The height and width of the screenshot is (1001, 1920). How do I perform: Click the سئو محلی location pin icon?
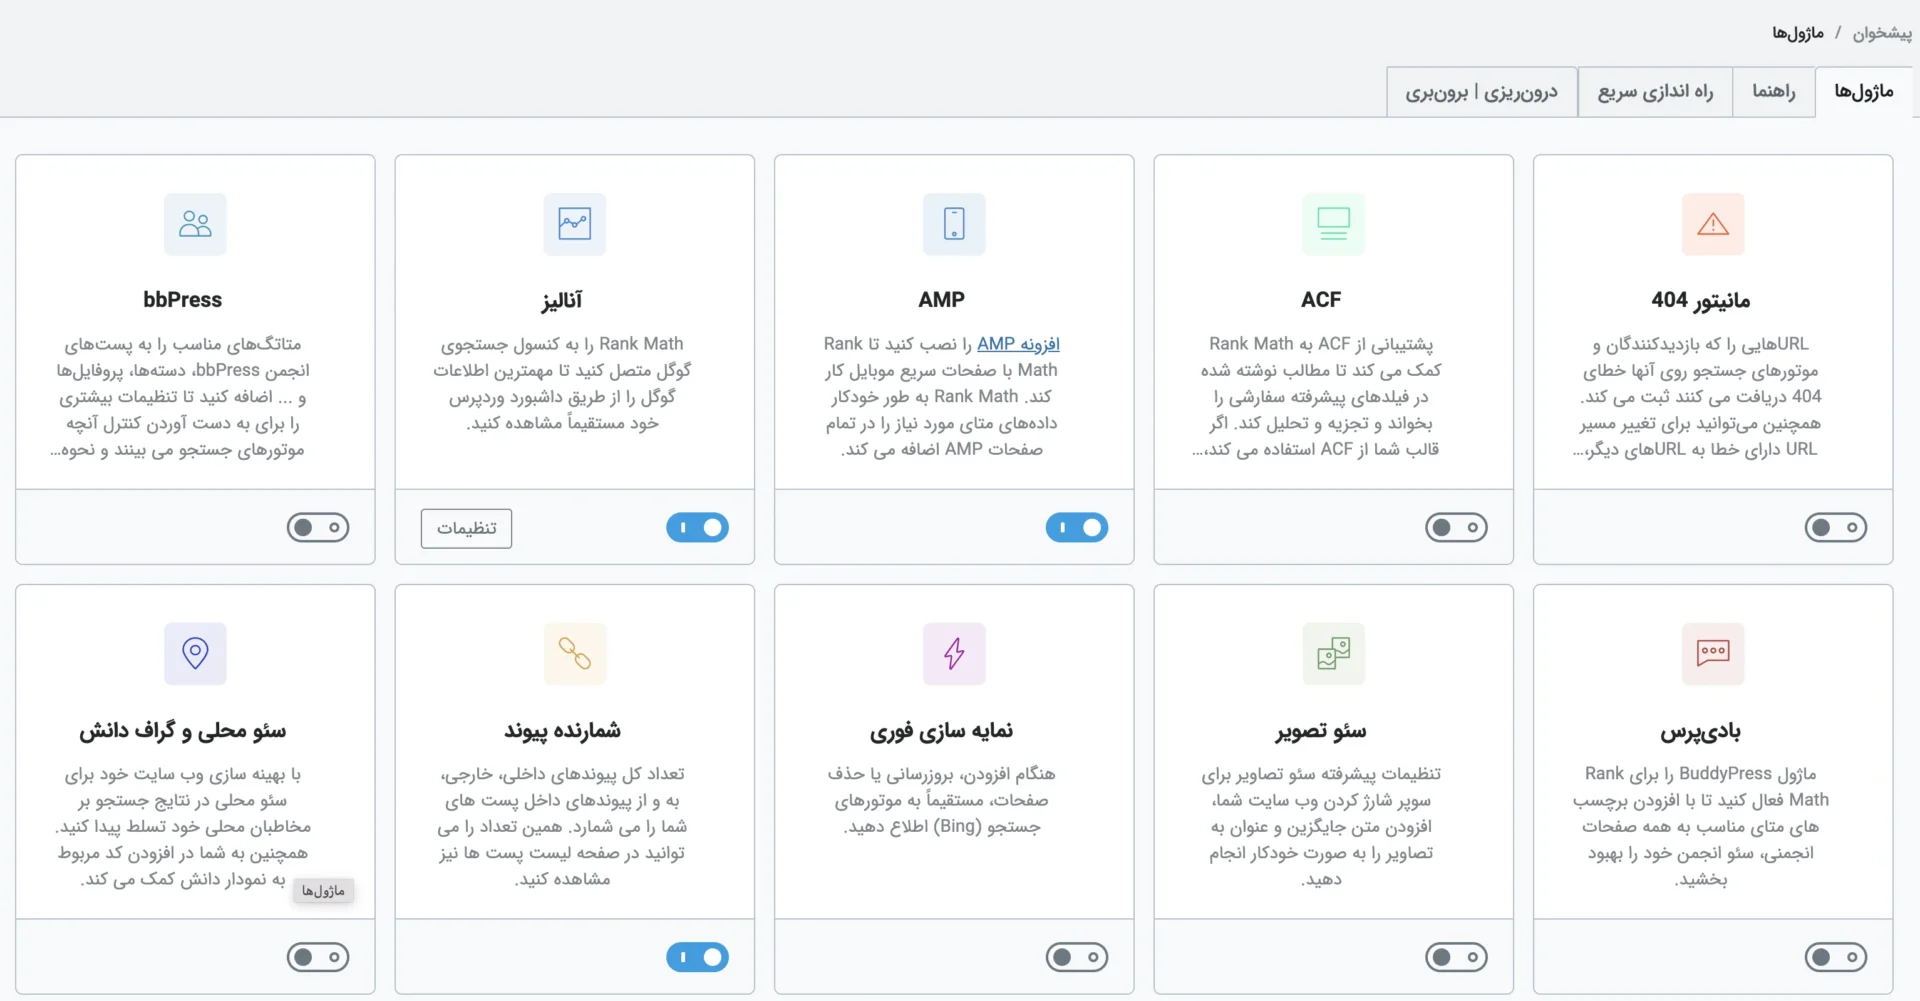194,654
